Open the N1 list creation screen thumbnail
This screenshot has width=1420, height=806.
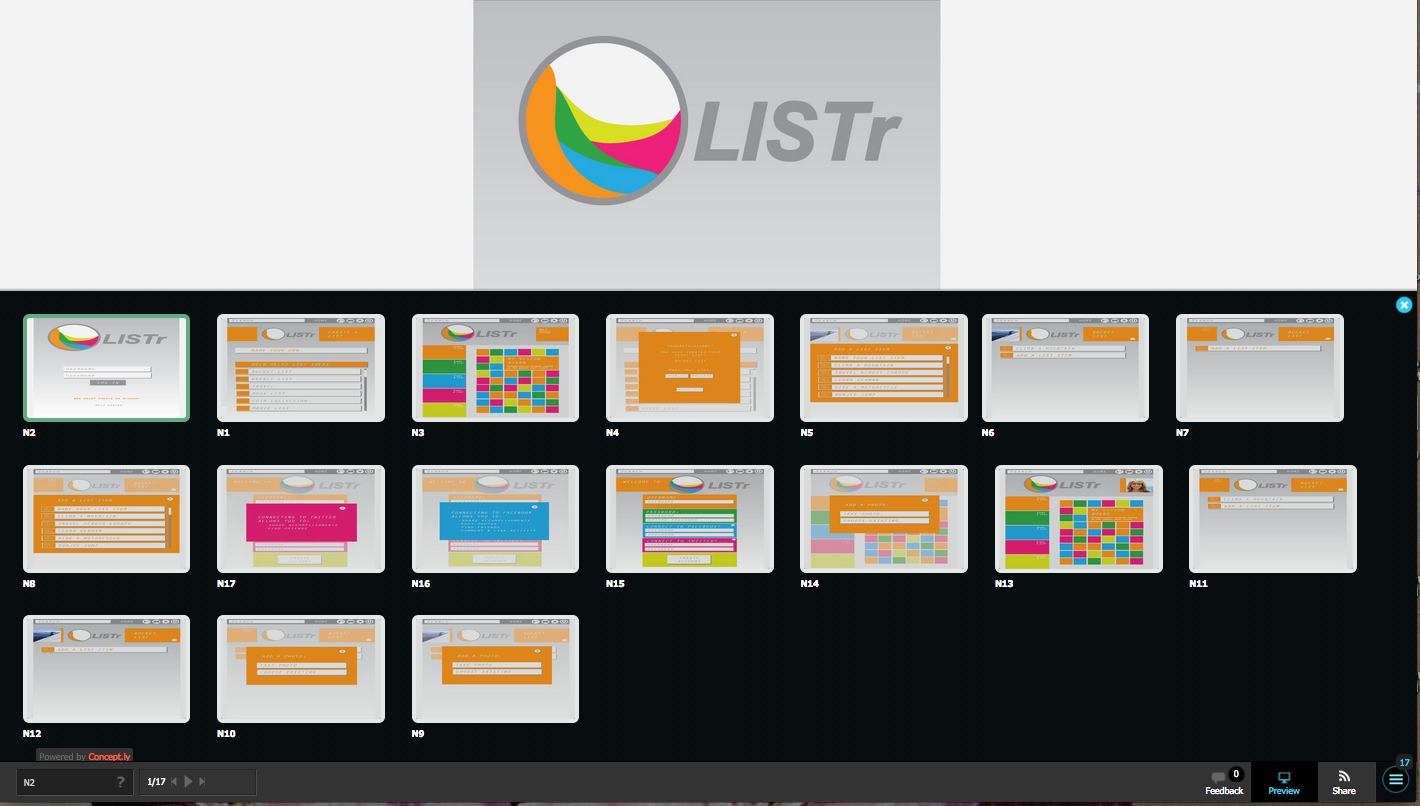(300, 368)
